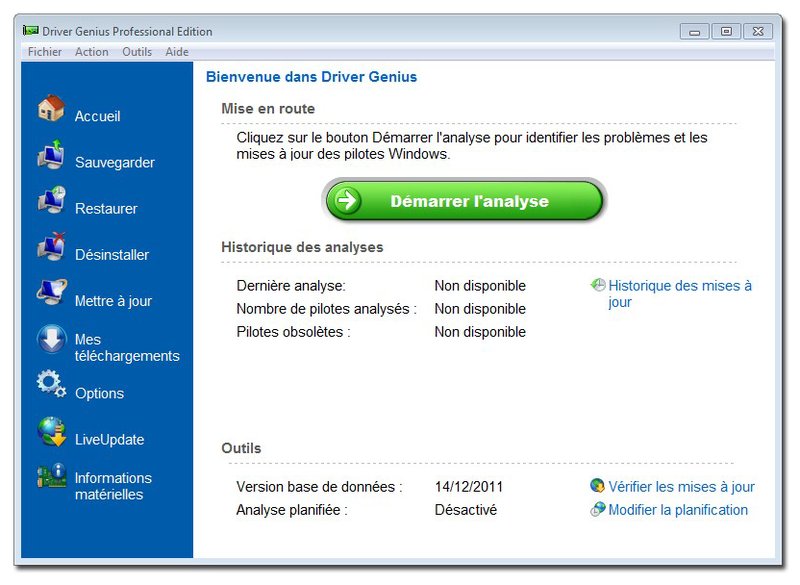Open the Accueil home page
The width and height of the screenshot is (800, 585).
(x=97, y=115)
